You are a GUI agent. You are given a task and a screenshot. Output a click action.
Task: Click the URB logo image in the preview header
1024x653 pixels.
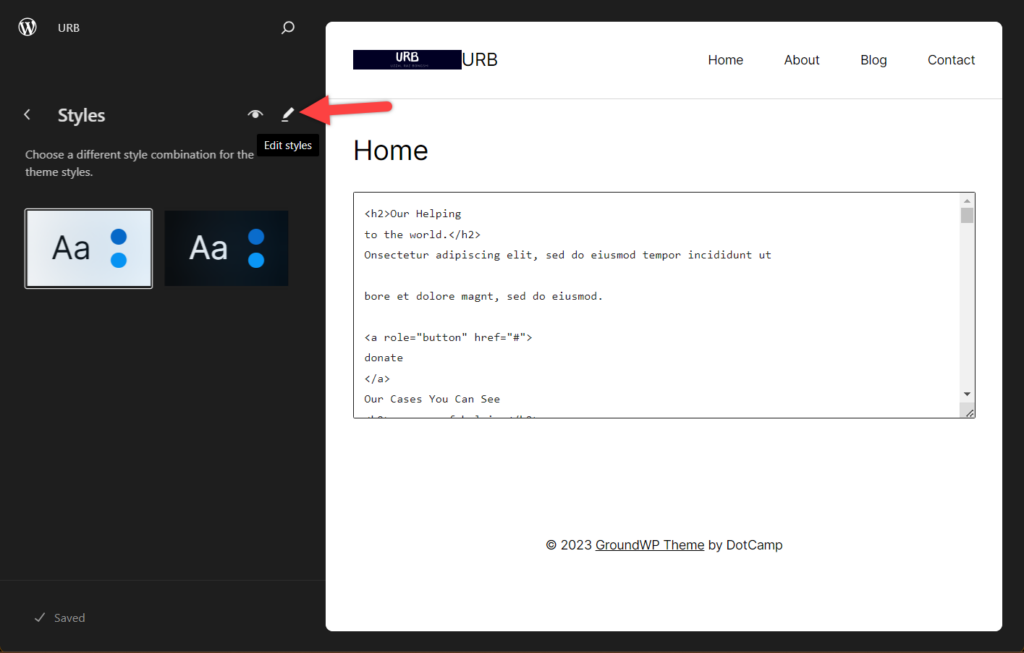pos(406,59)
